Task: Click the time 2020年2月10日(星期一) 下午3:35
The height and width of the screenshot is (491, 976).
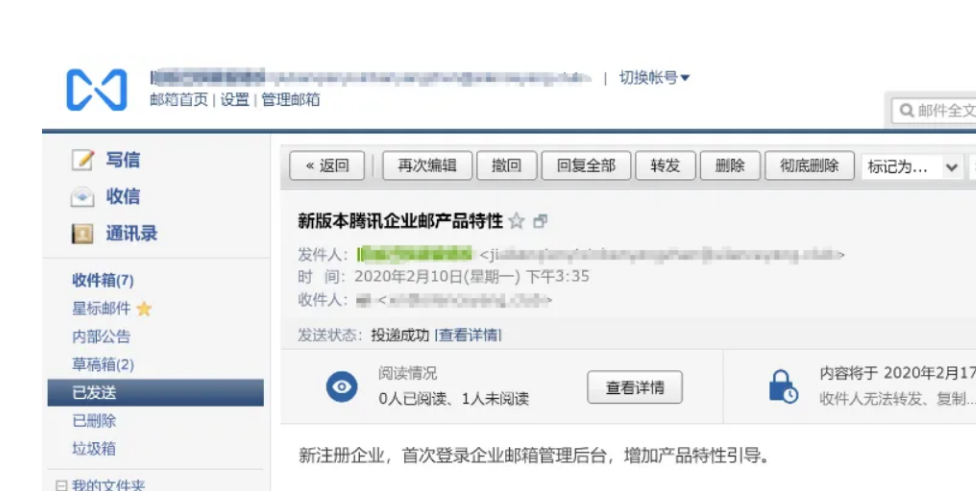Action: [472, 276]
